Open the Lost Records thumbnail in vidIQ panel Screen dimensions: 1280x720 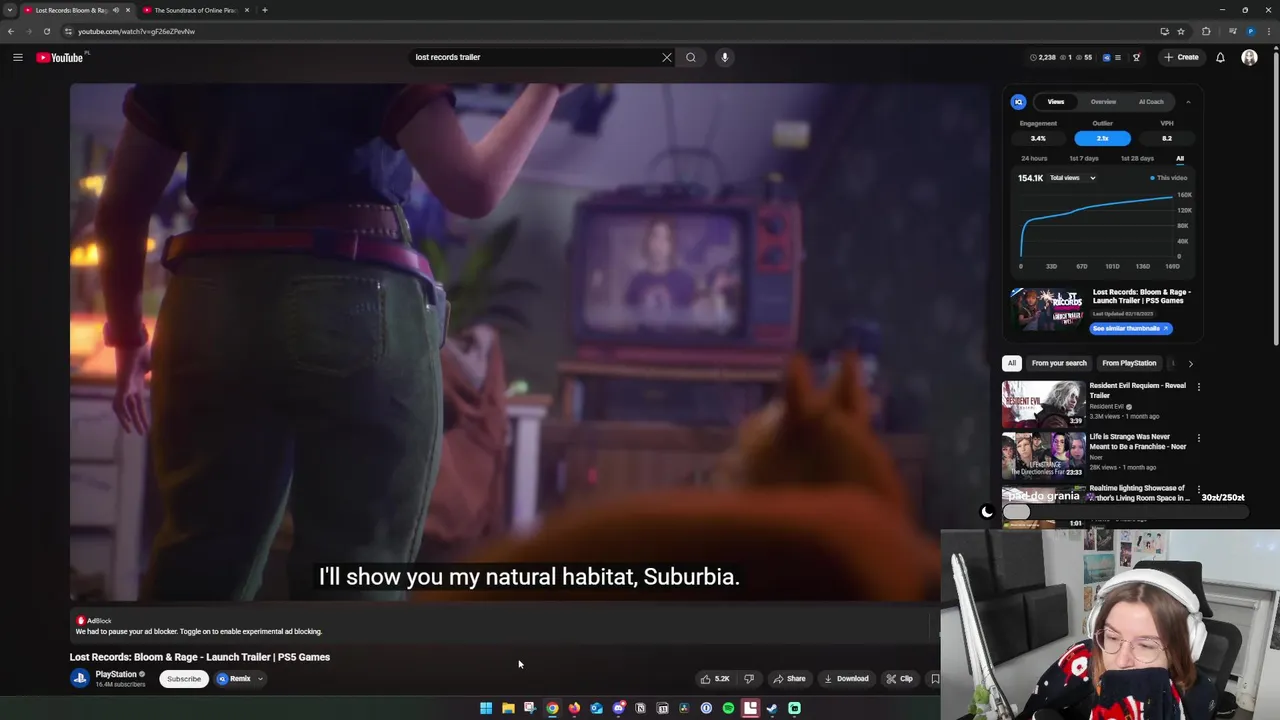(x=1047, y=310)
